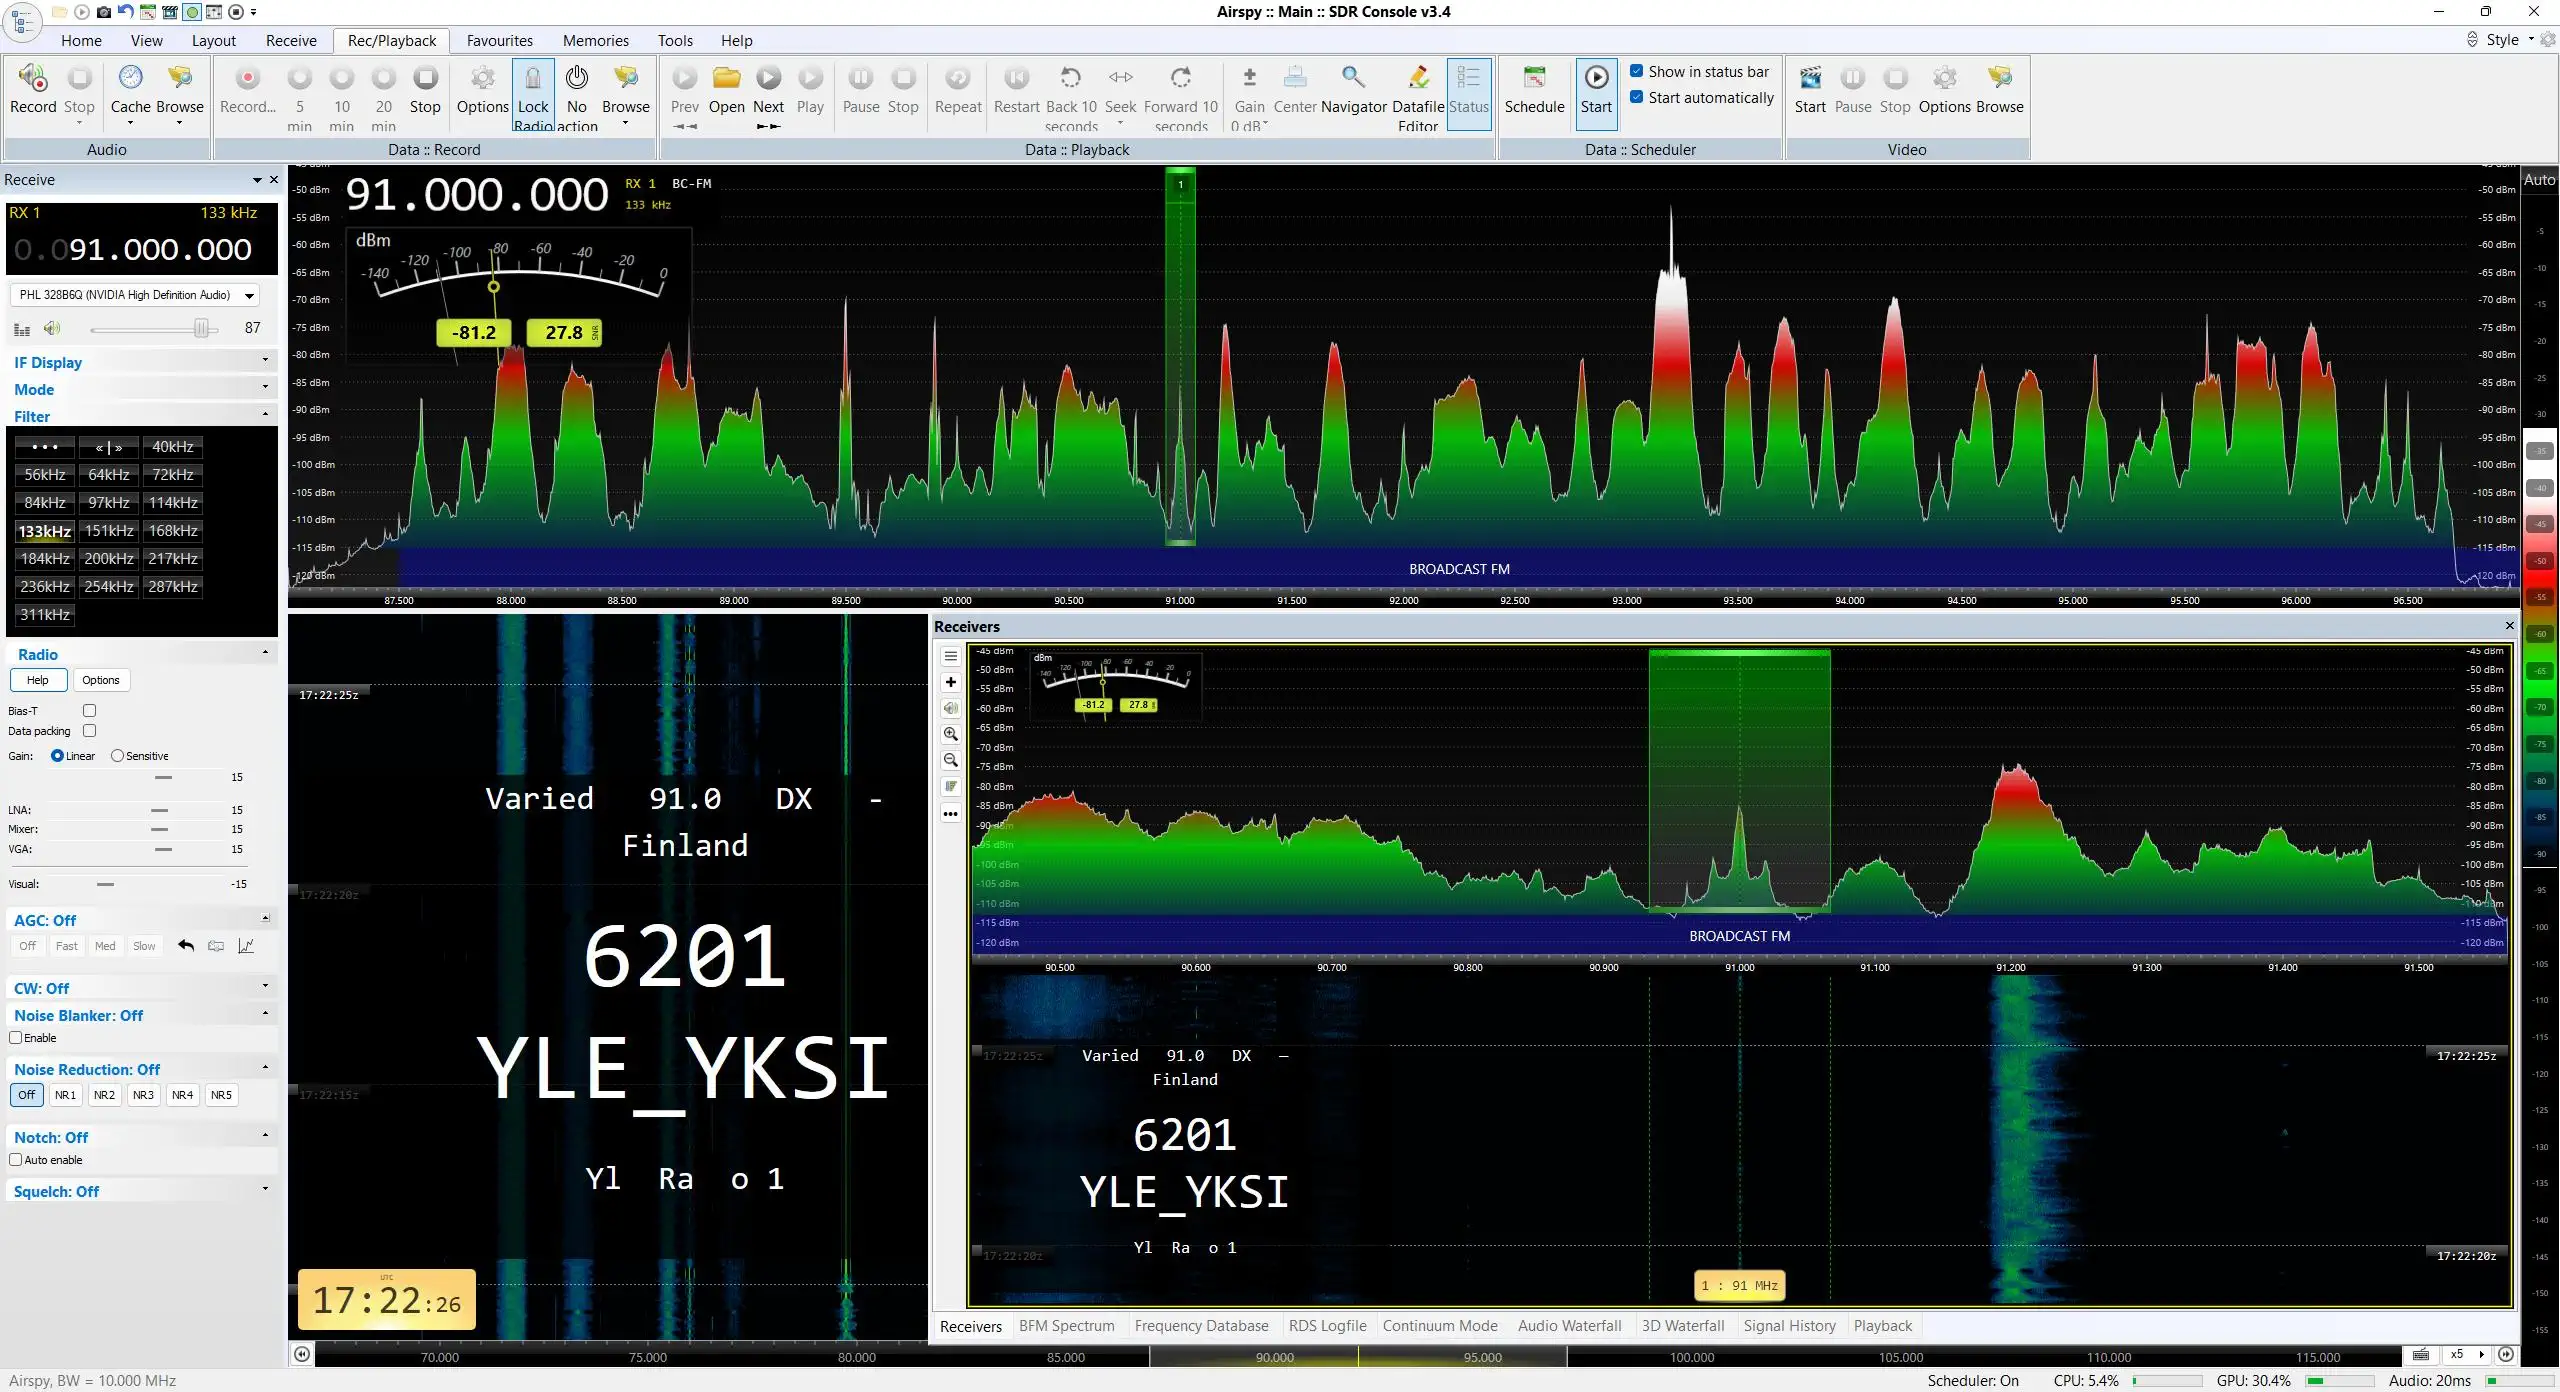Click the Radio Help button
The height and width of the screenshot is (1392, 2560).
click(x=38, y=680)
